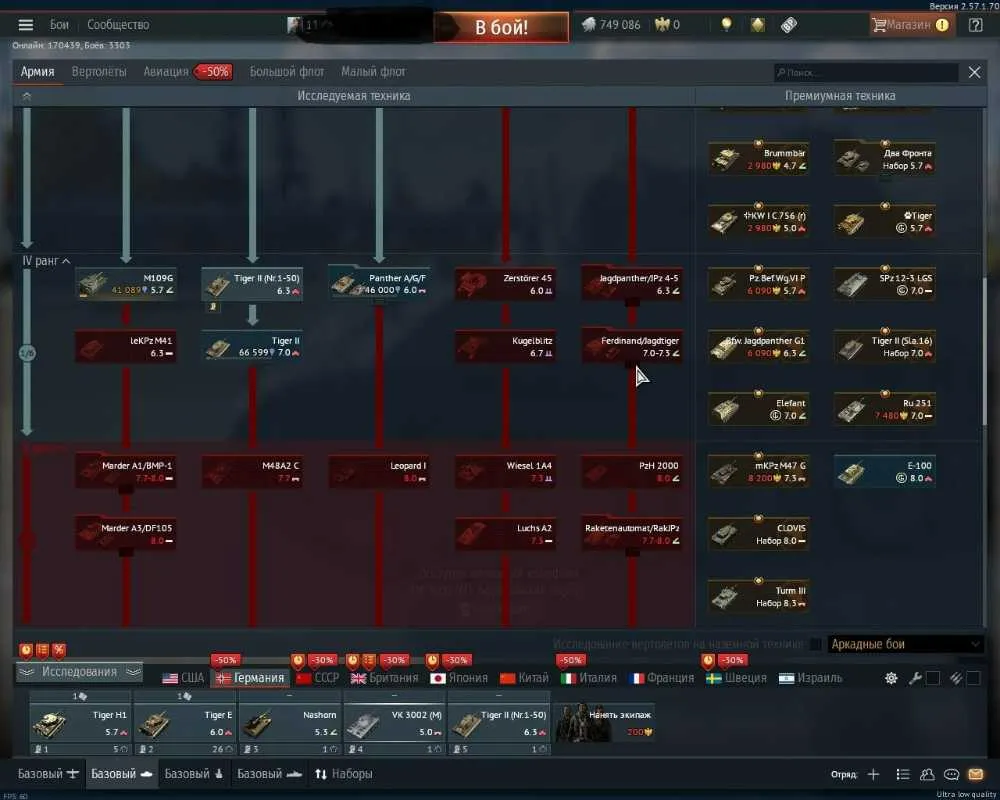This screenshot has height=800, width=1000.
Task: Click the В бой! button
Action: (501, 27)
